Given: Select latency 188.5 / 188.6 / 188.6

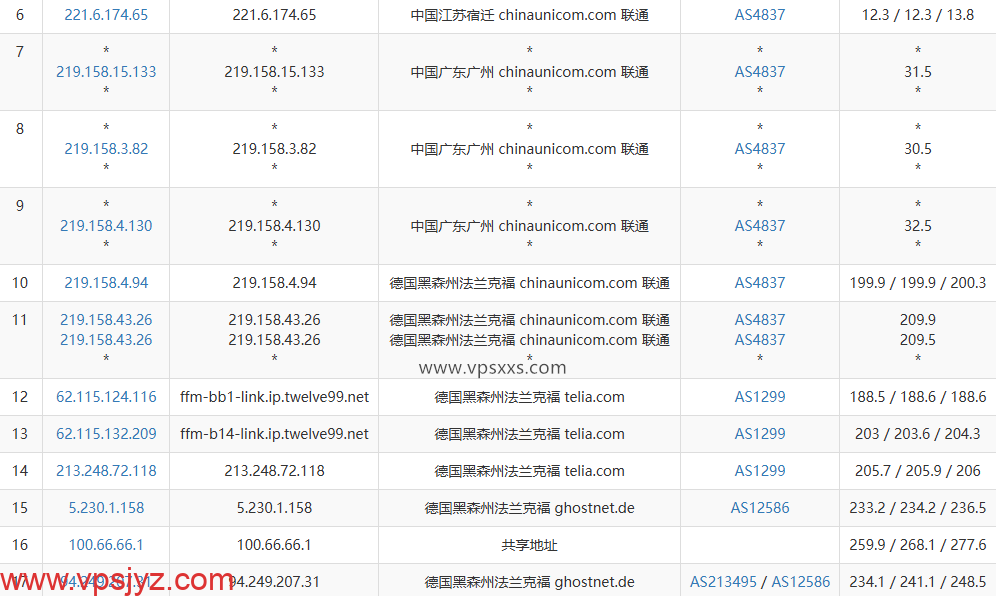Looking at the screenshot, I should [x=917, y=397].
